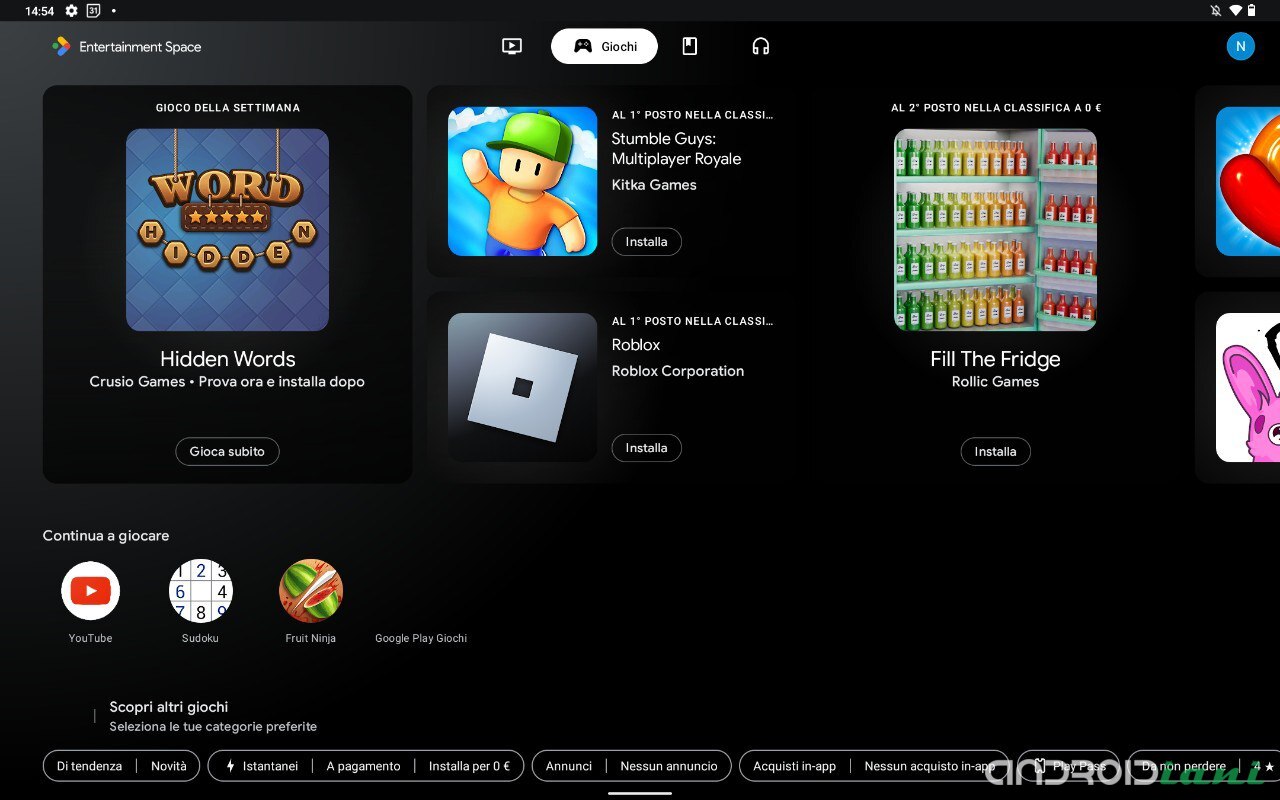
Task: Tap the bottom navigation gesture handle
Action: tap(640, 793)
